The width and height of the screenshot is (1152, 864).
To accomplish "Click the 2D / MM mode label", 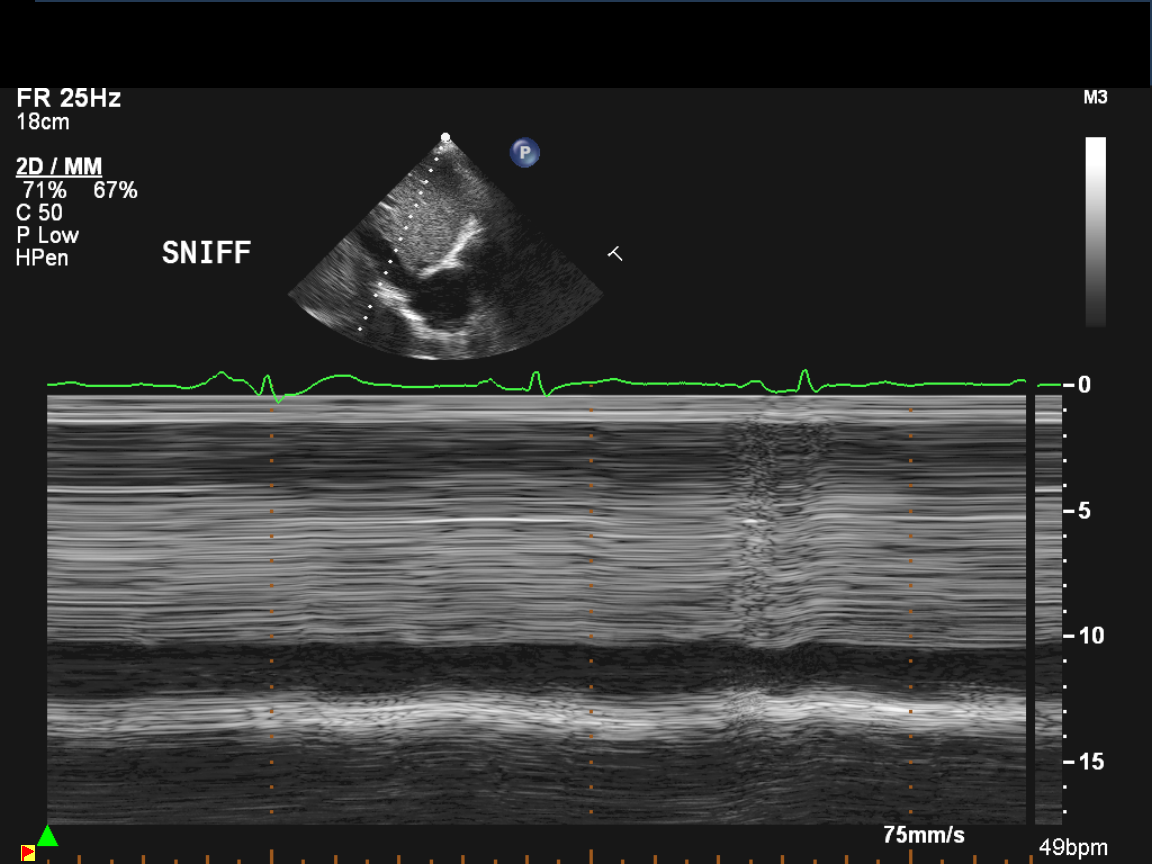I will (x=59, y=167).
